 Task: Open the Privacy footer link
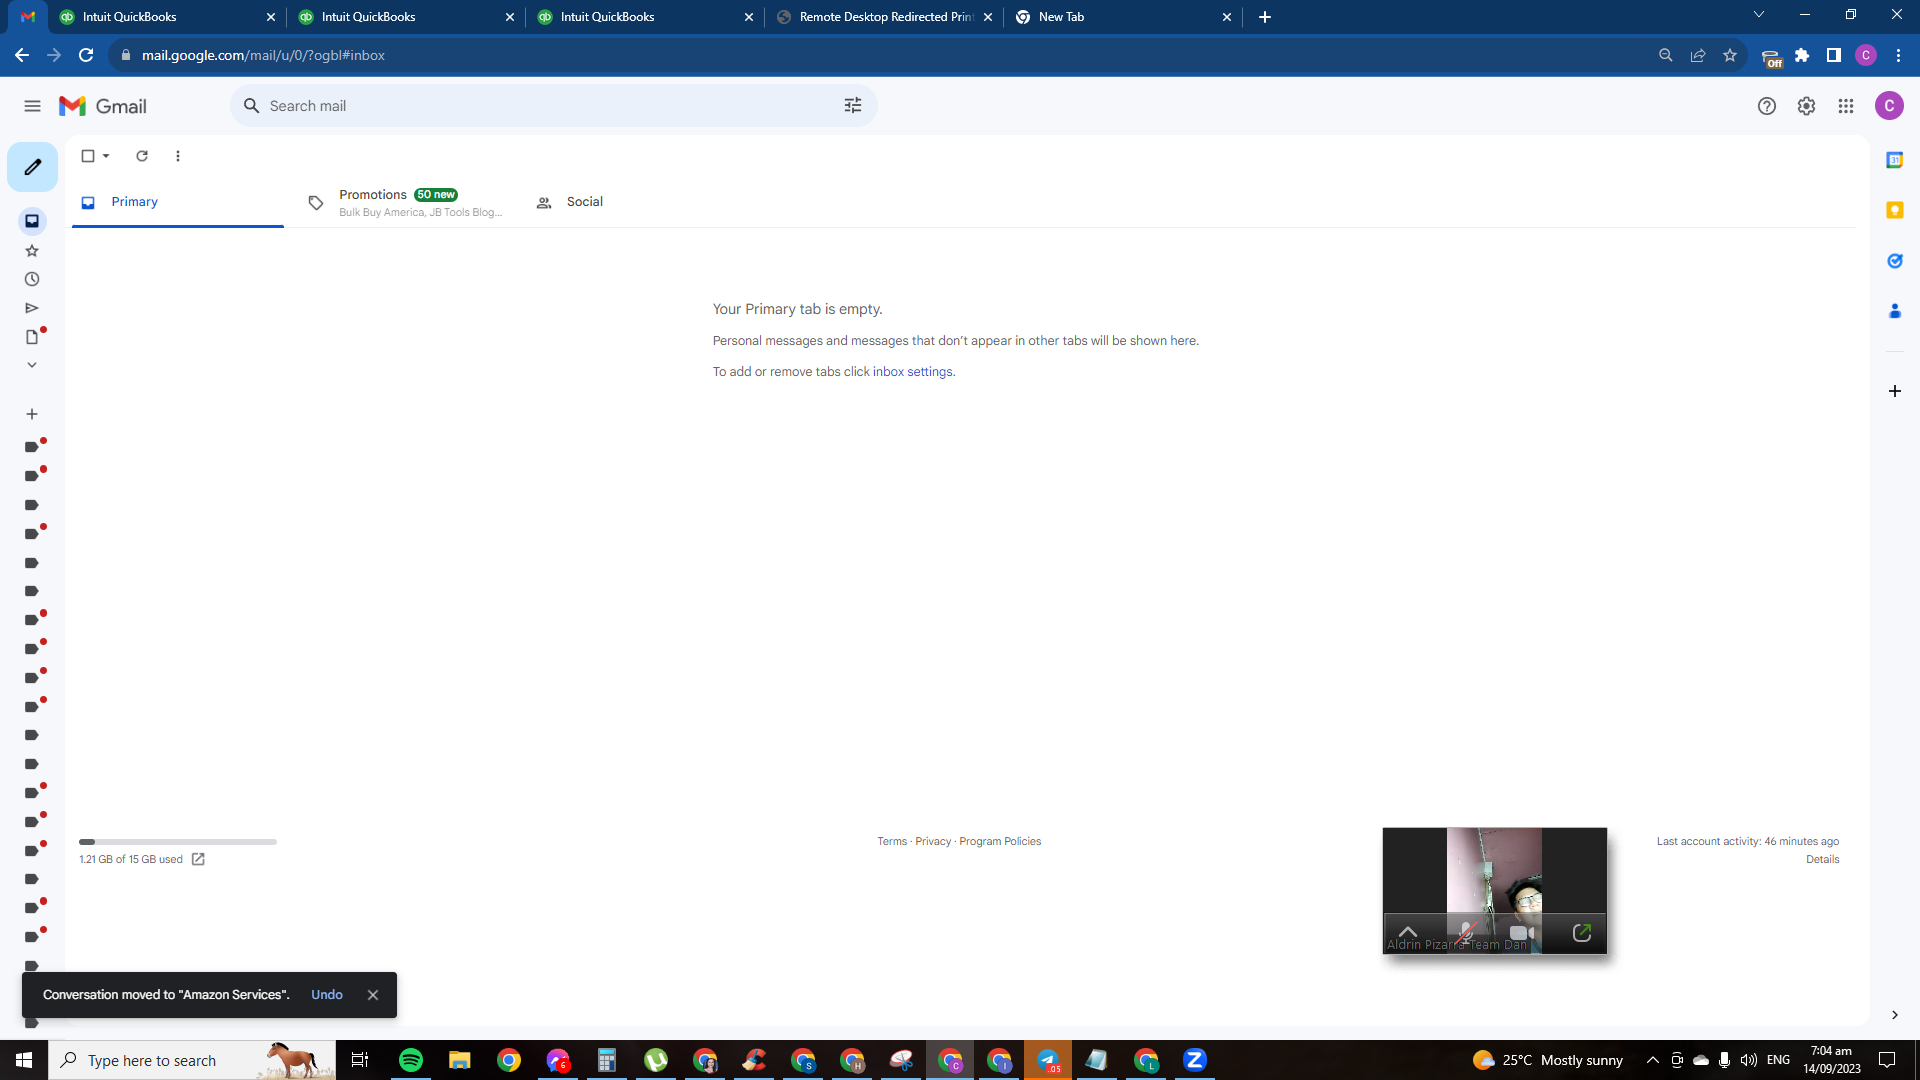point(933,842)
